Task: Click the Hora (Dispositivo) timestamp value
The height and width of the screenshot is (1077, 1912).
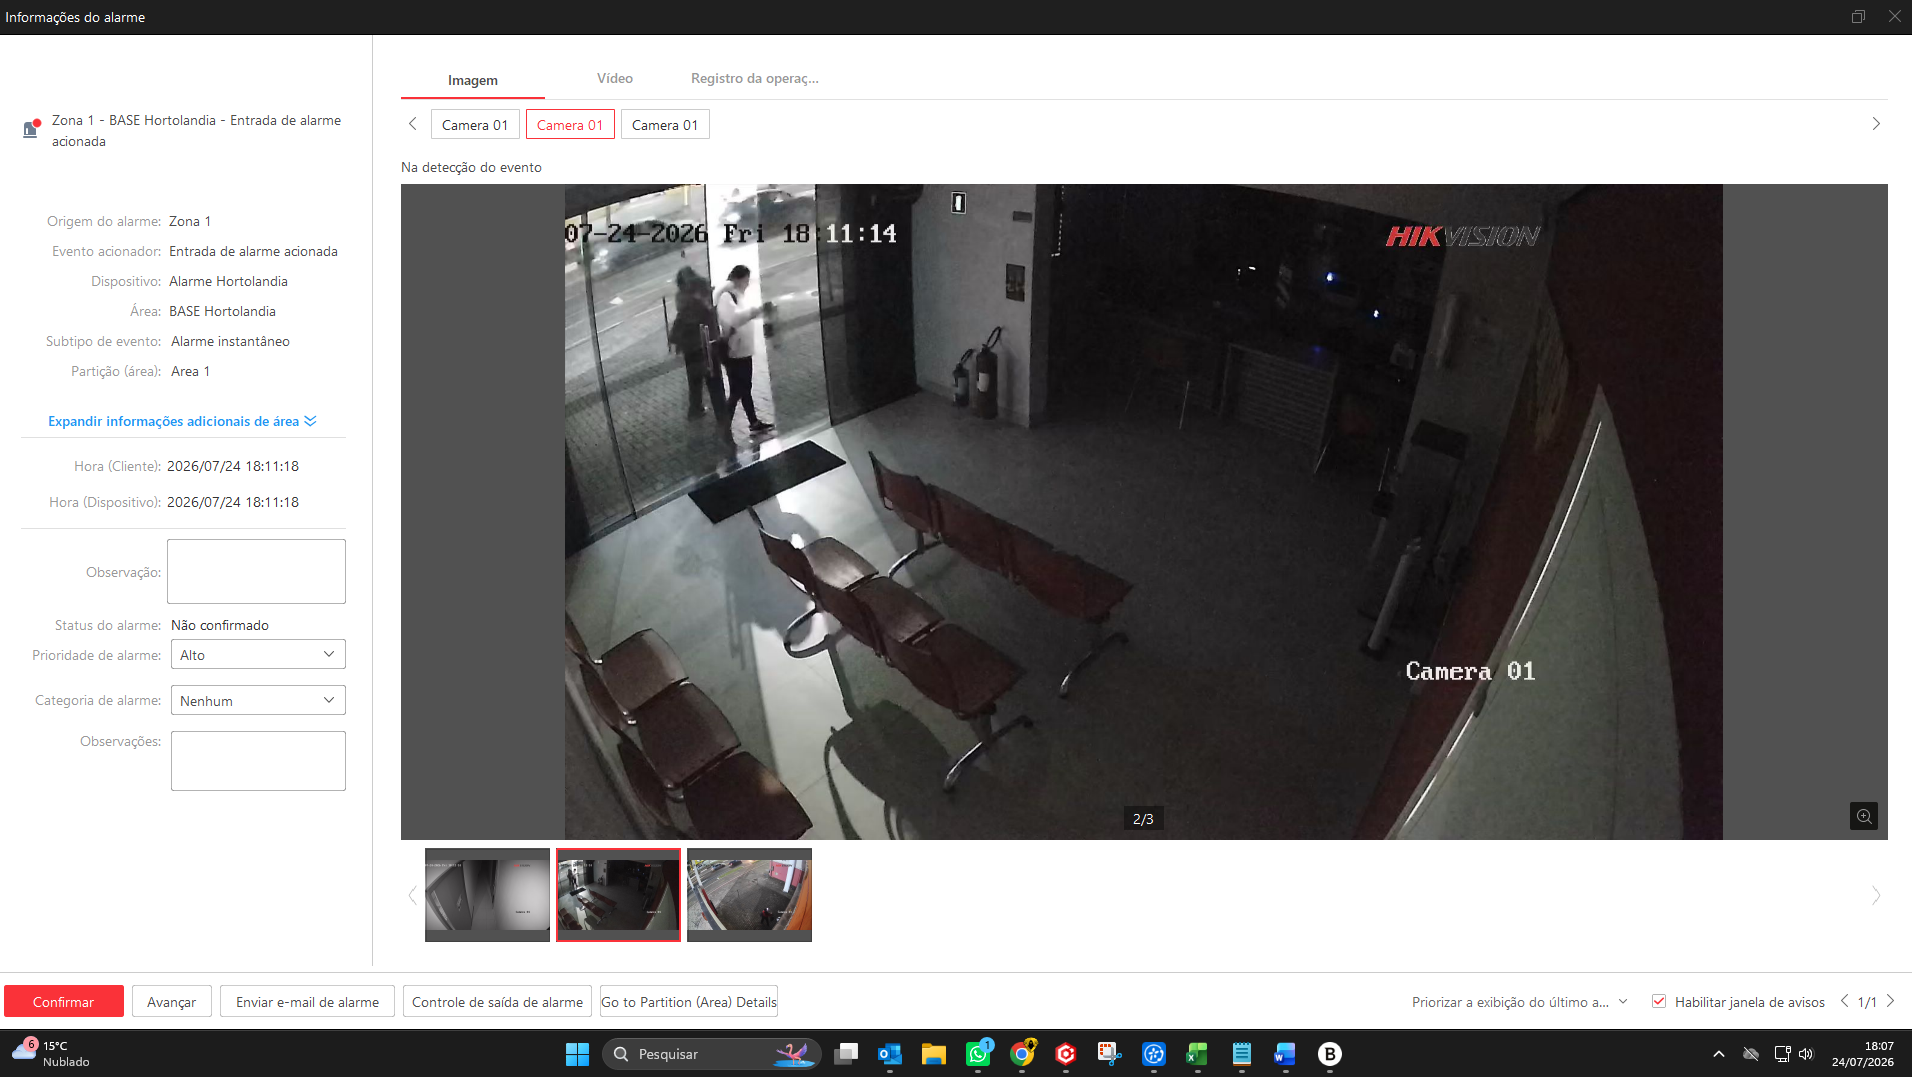Action: 233,502
